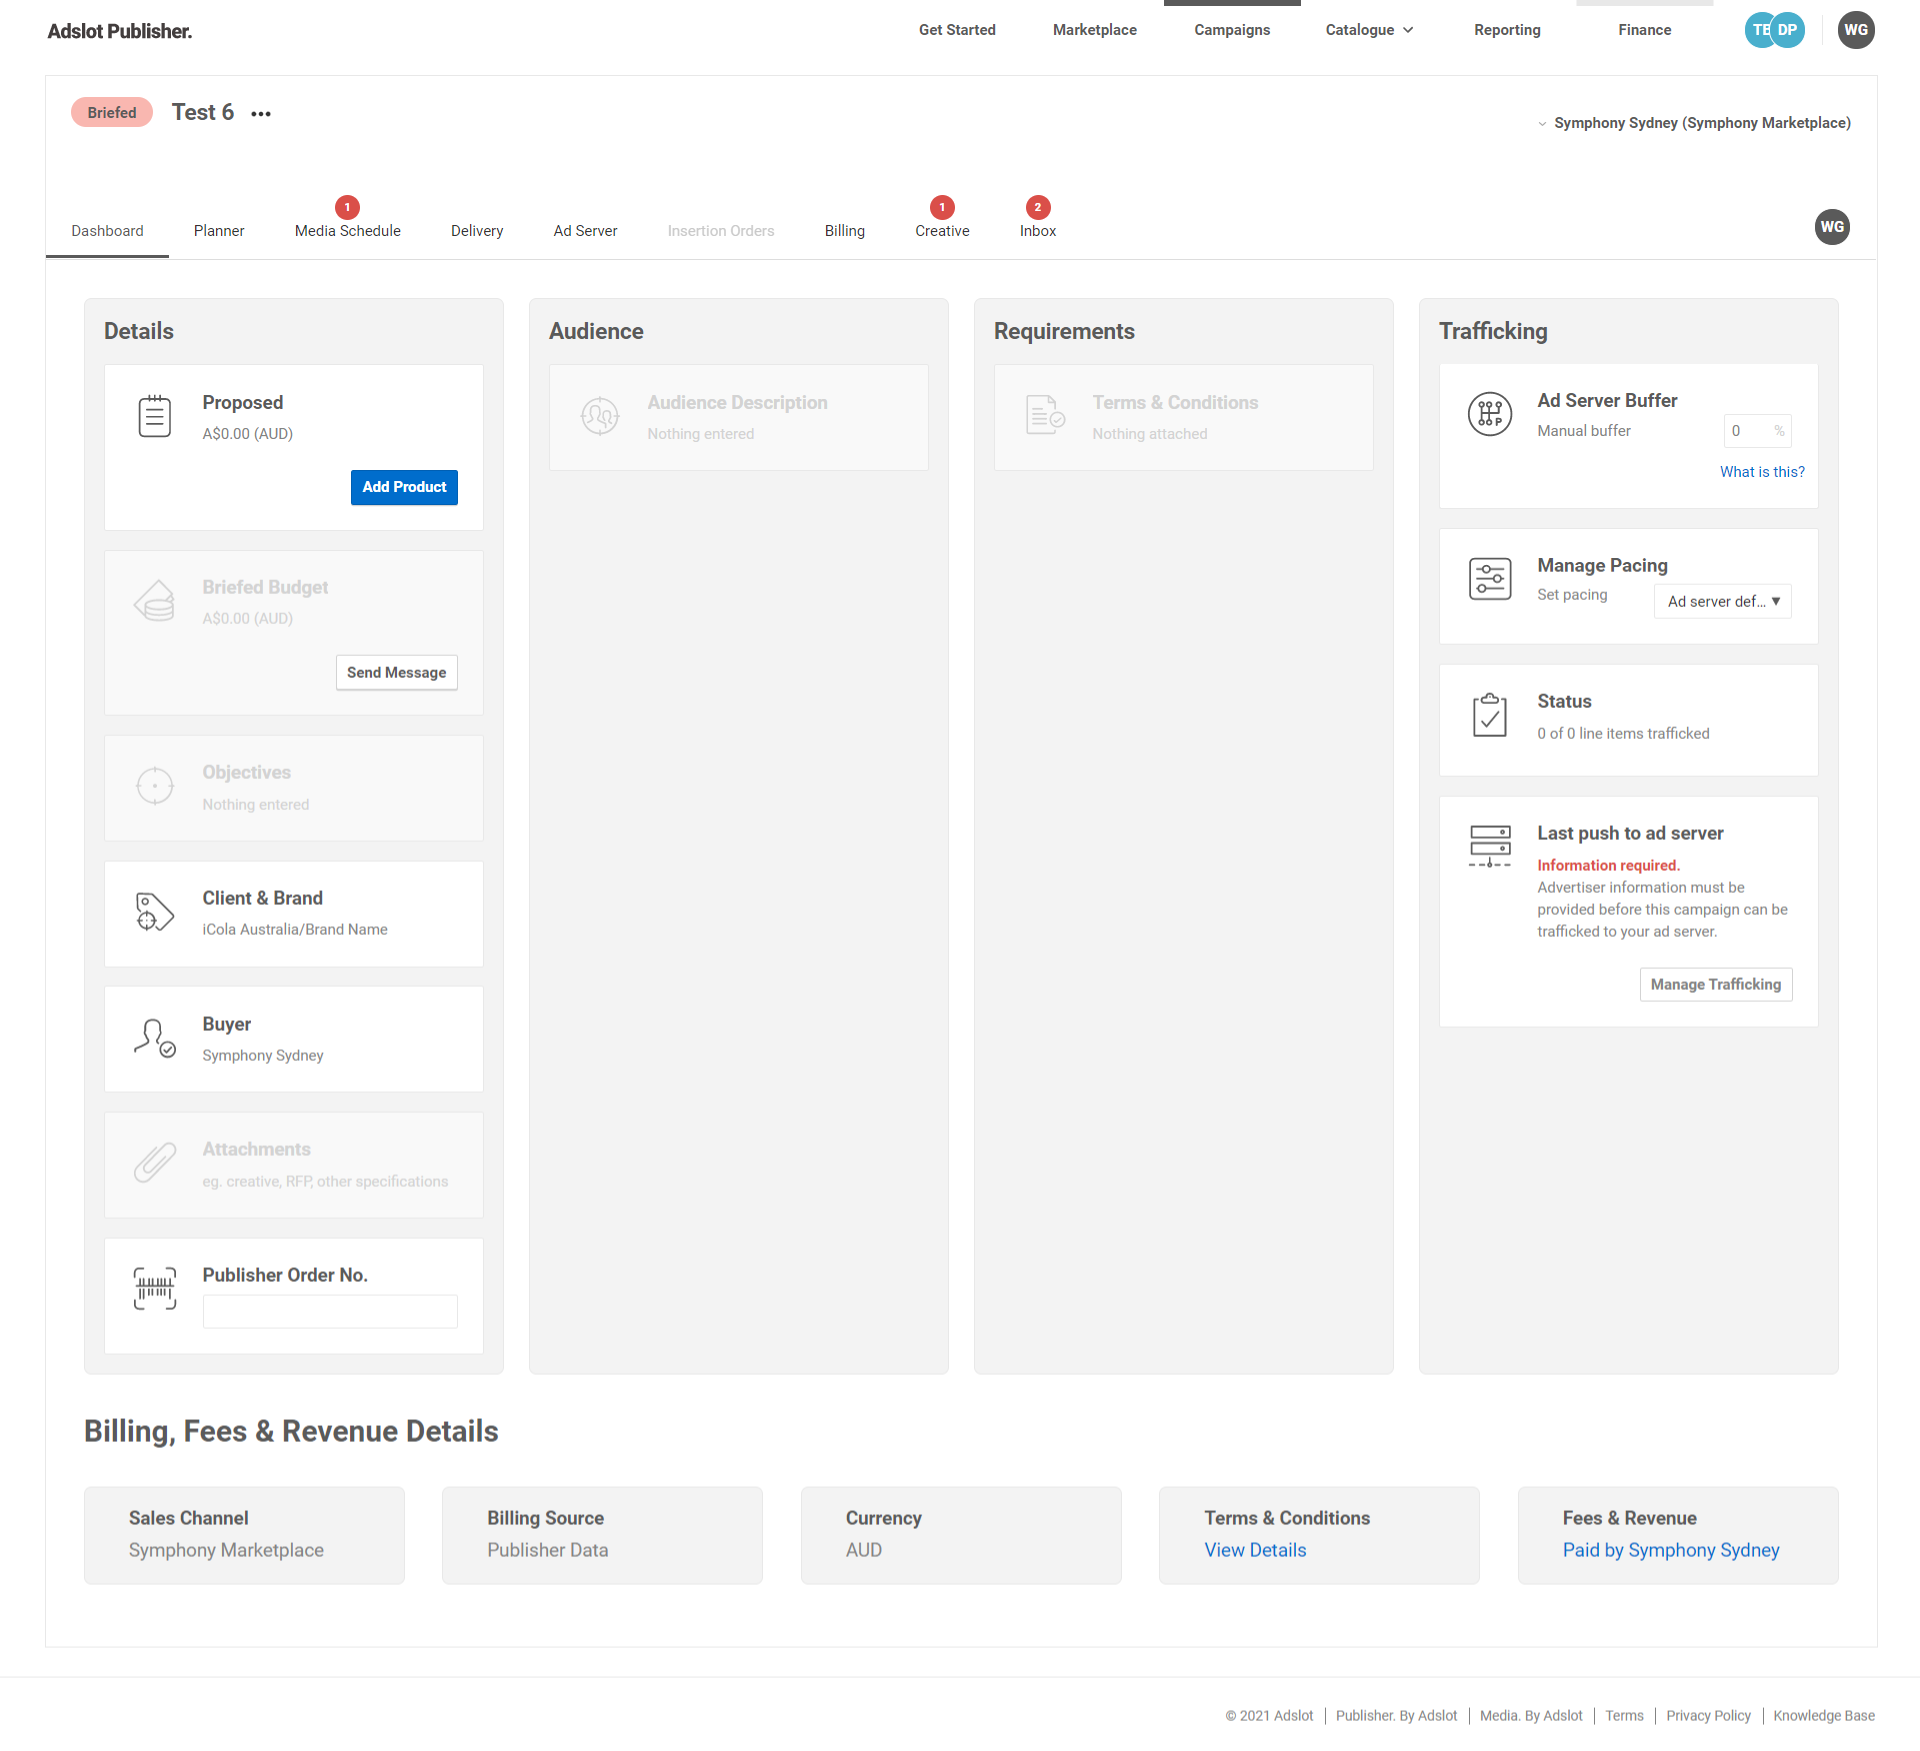Image resolution: width=1920 pixels, height=1751 pixels.
Task: Click the Proposed clipboard icon
Action: (x=154, y=416)
